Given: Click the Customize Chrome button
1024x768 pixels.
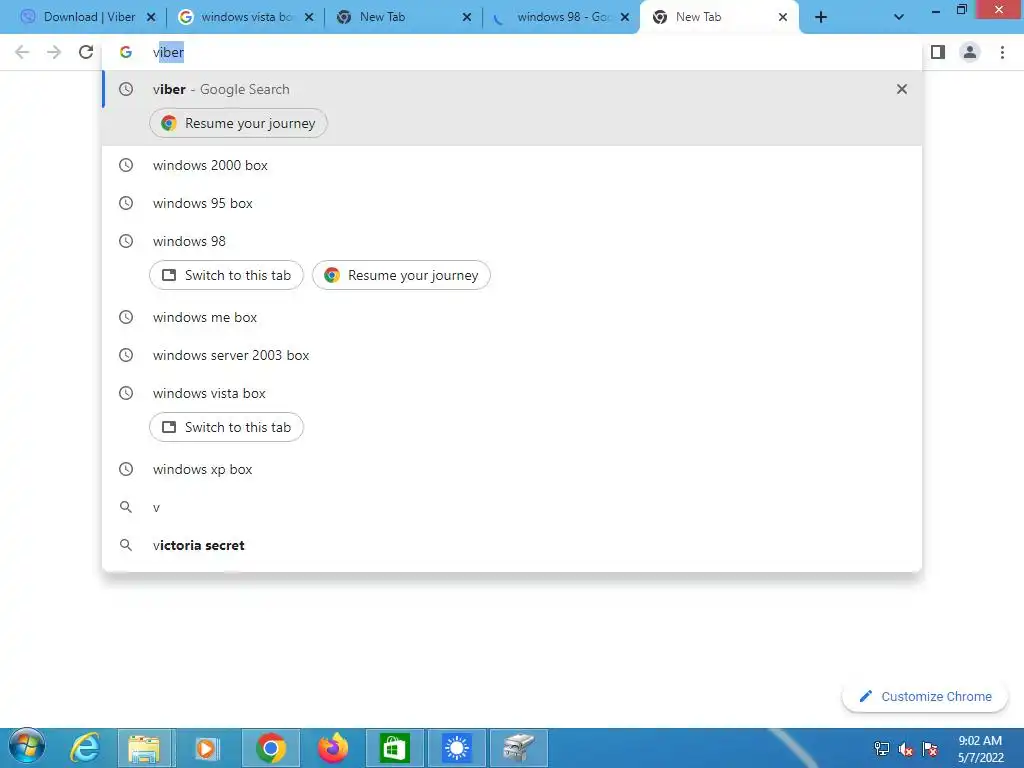Looking at the screenshot, I should point(925,697).
